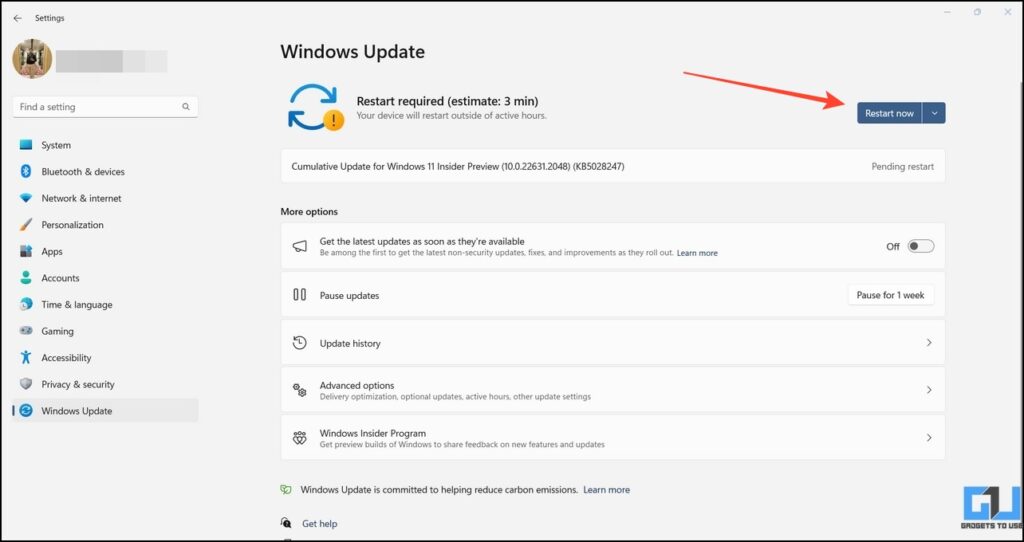Click the Gaming controller icon
Viewport: 1024px width, 542px height.
click(26, 331)
